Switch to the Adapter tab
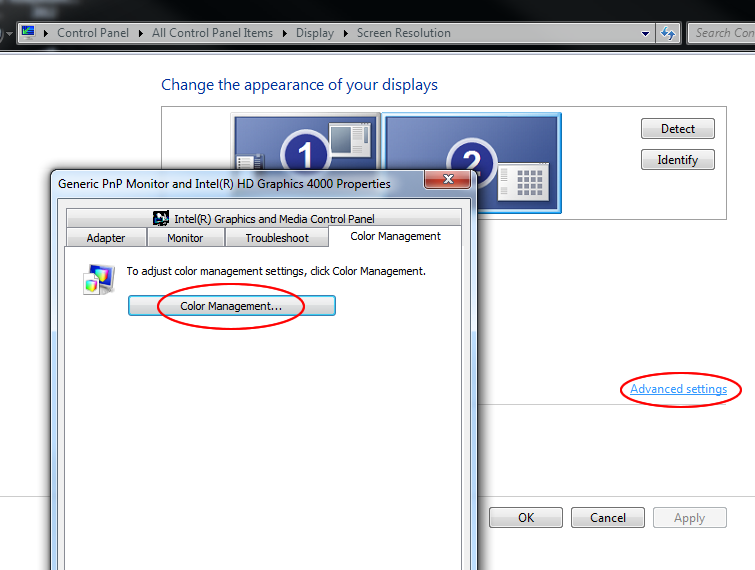 coord(106,238)
